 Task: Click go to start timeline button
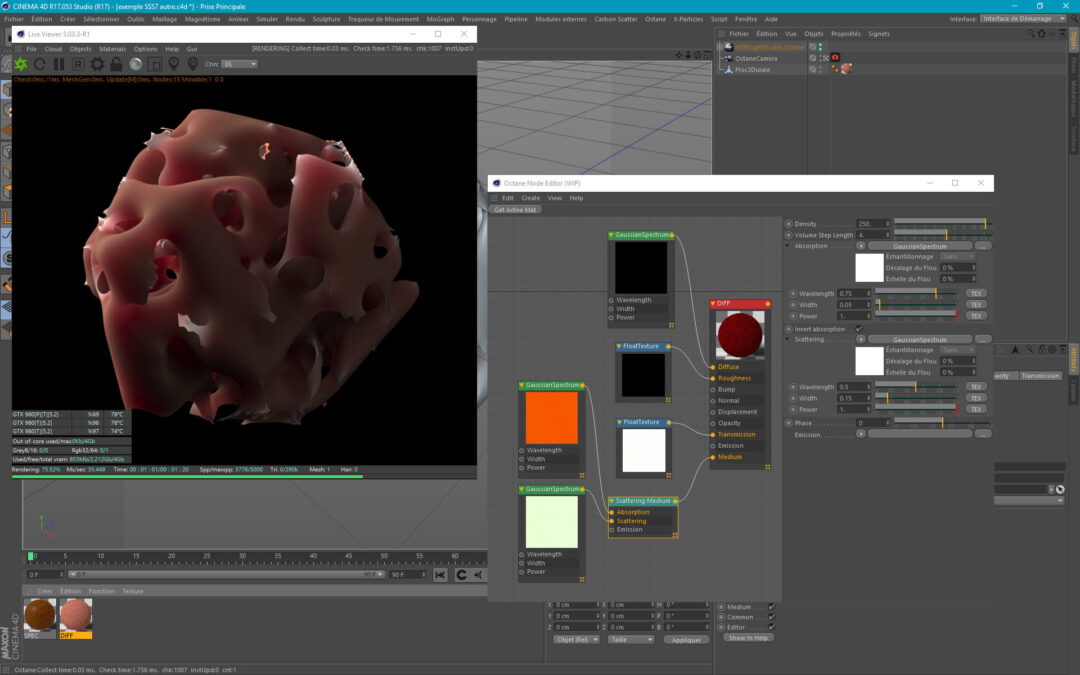point(440,575)
